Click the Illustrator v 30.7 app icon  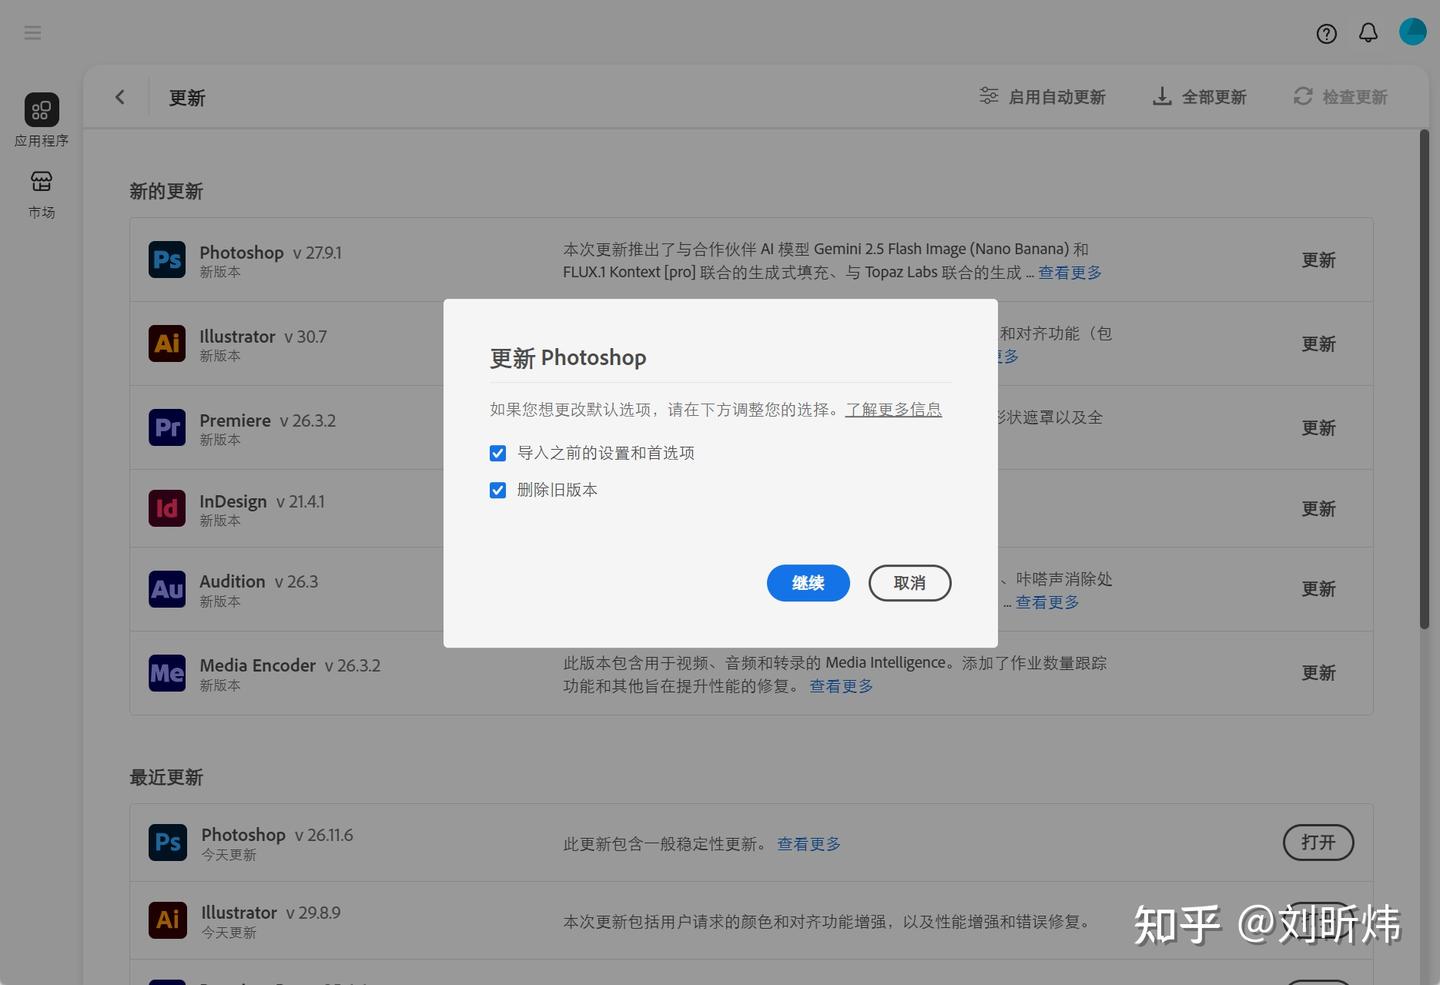click(x=167, y=344)
